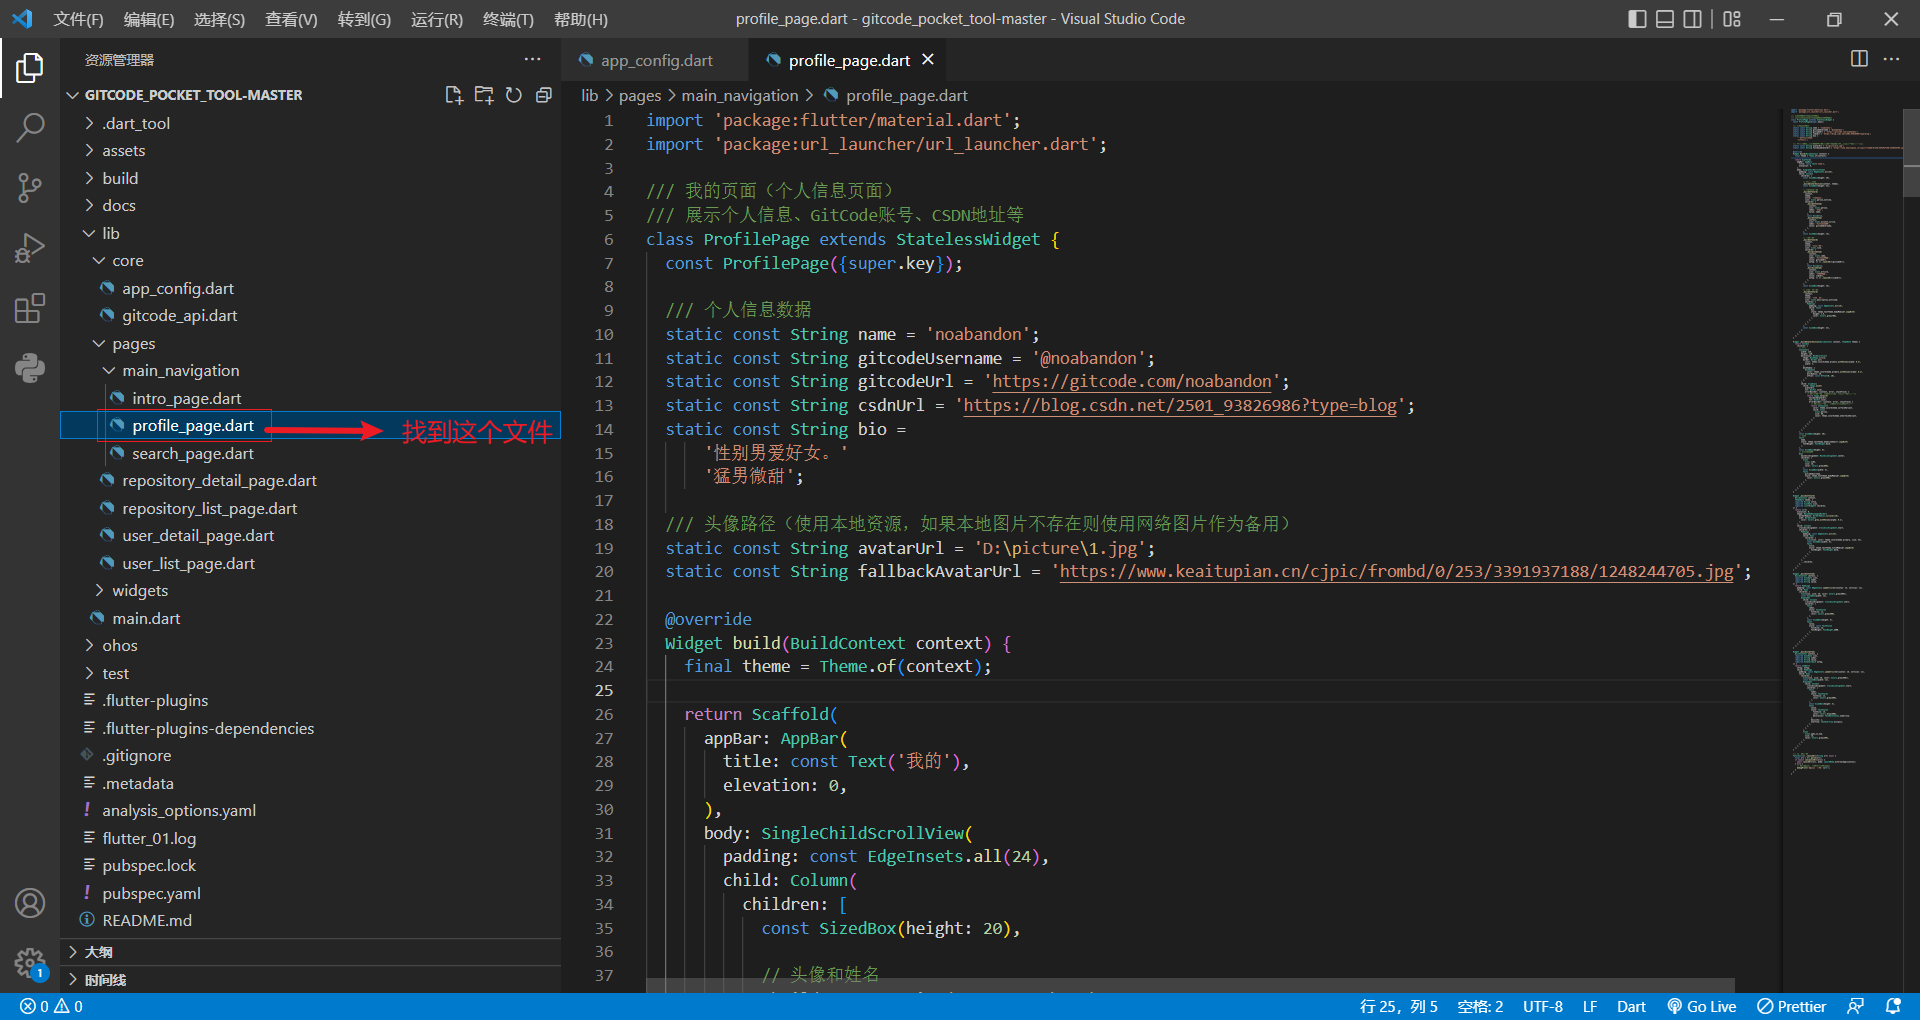
Task: Change the Dart language mode
Action: (1631, 1007)
